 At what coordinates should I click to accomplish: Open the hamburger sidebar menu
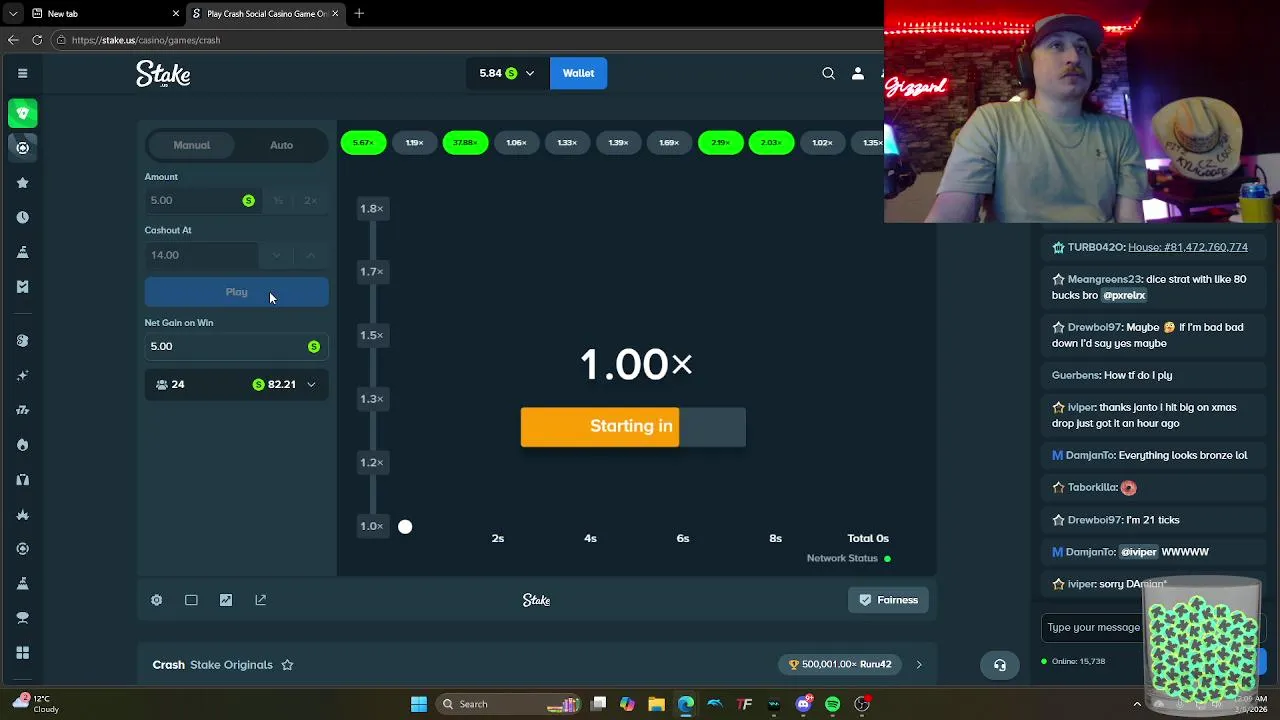pos(22,73)
